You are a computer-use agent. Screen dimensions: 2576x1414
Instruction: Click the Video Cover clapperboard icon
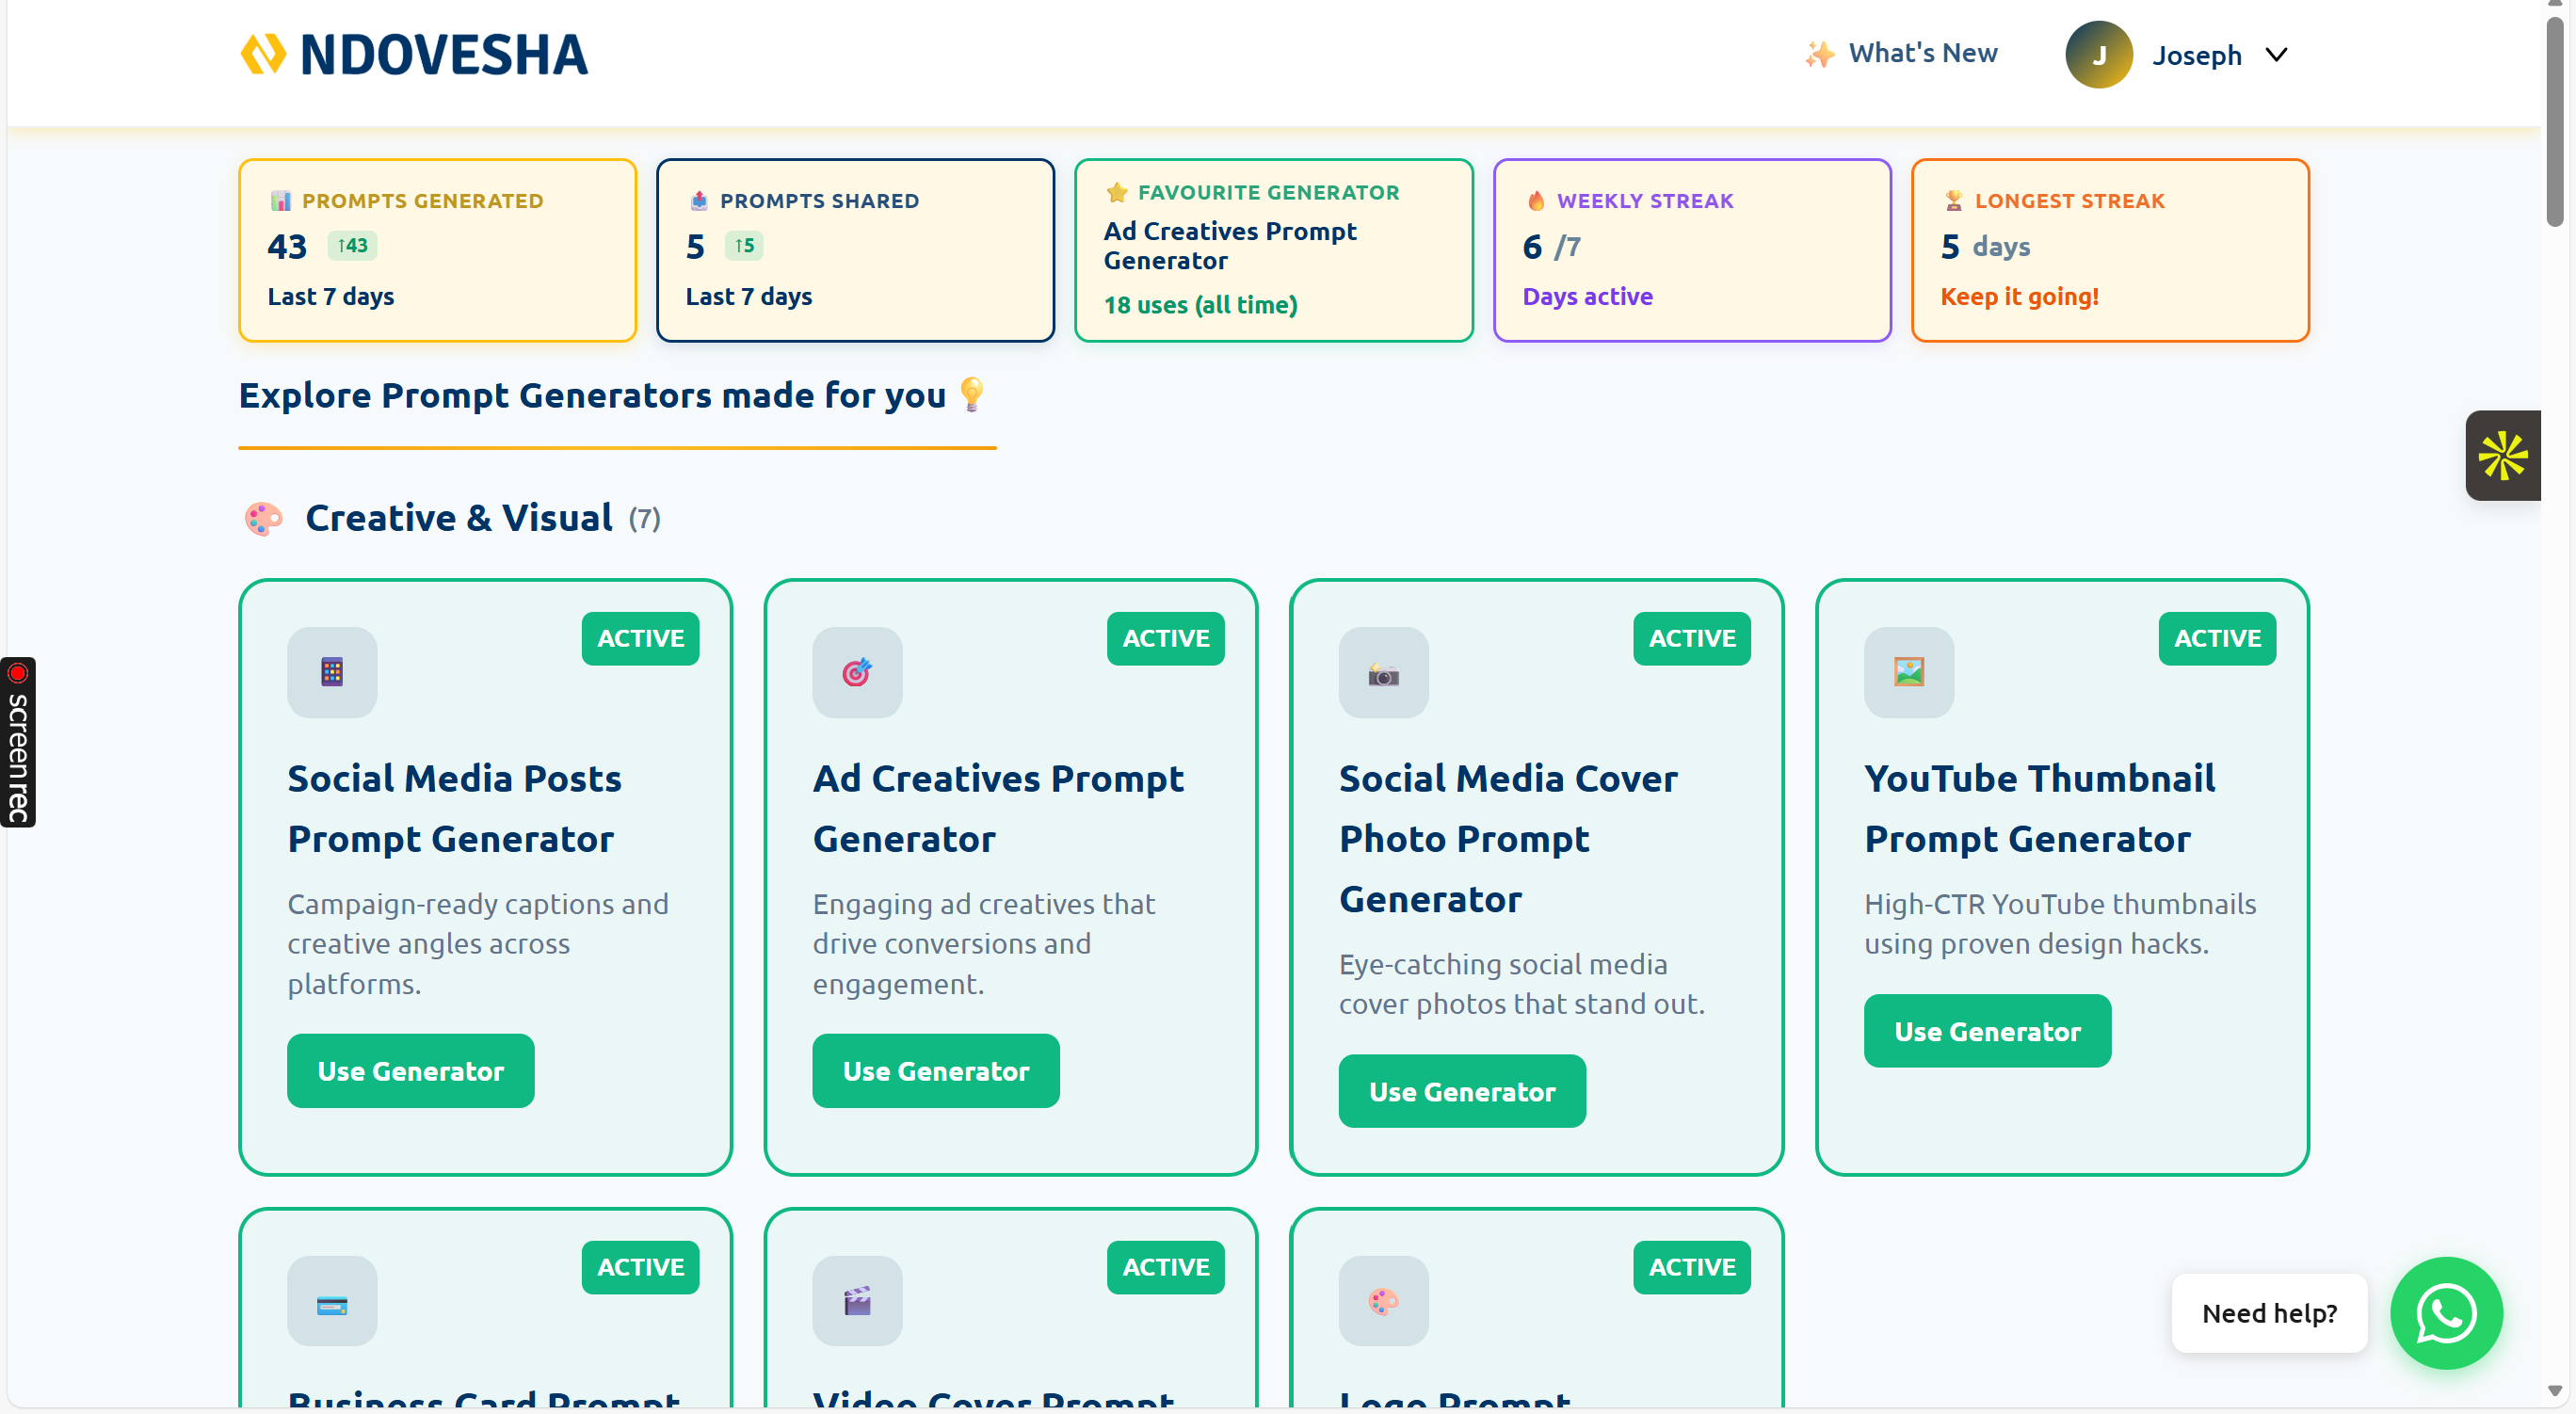(x=857, y=1300)
